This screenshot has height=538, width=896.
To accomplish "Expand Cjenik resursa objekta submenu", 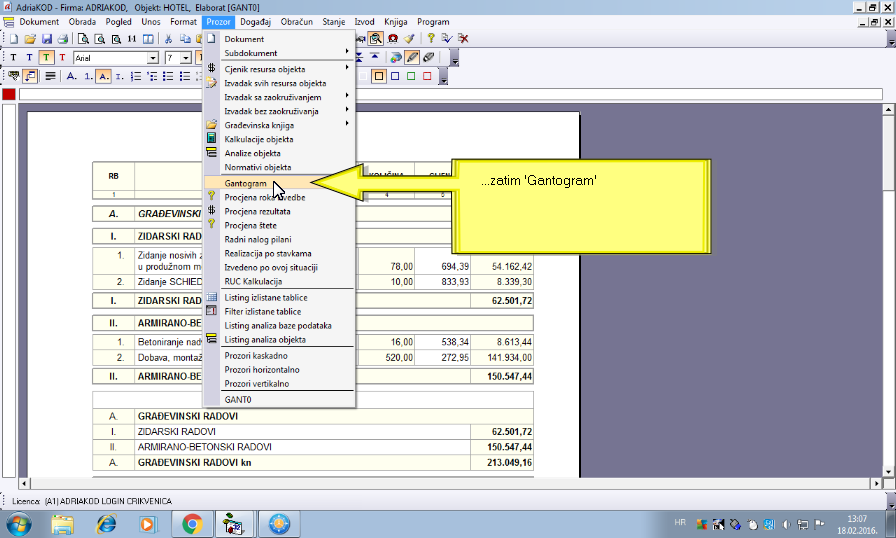I will [279, 69].
